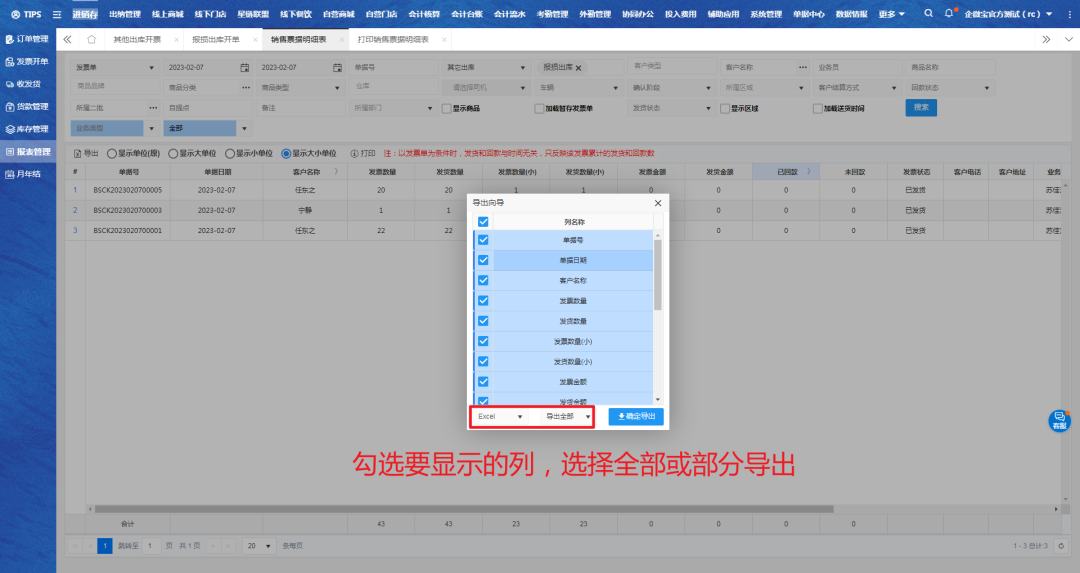This screenshot has height=573, width=1080.
Task: Remove the 报损出库 filter tag
Action: (x=578, y=67)
